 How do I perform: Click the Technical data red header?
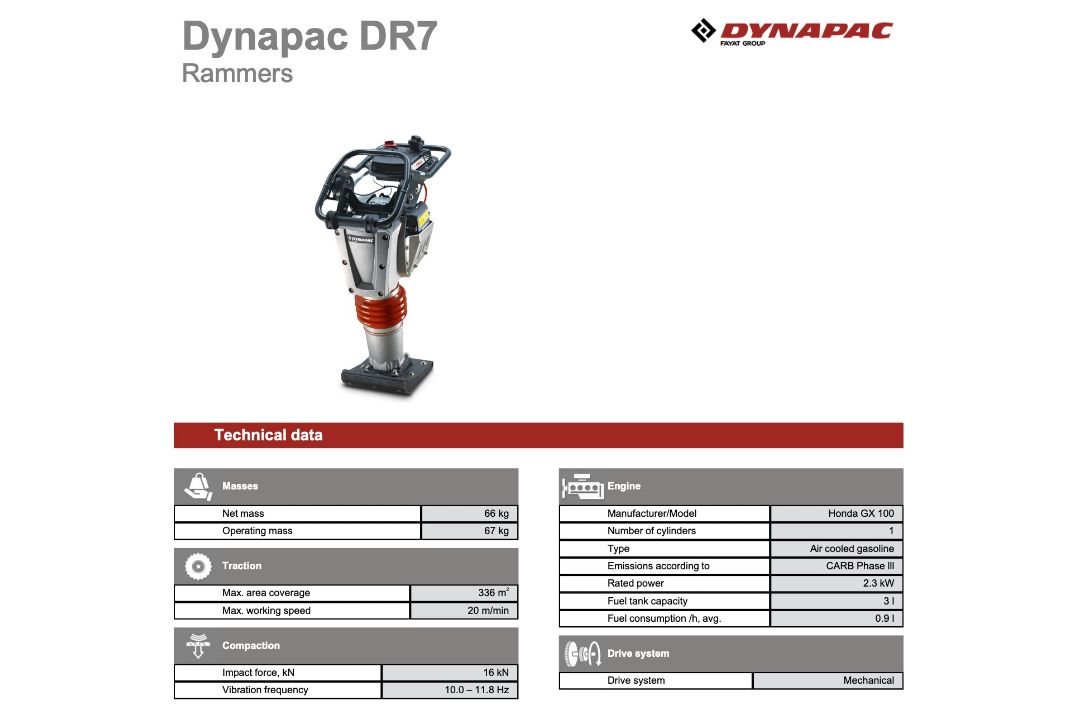(539, 435)
